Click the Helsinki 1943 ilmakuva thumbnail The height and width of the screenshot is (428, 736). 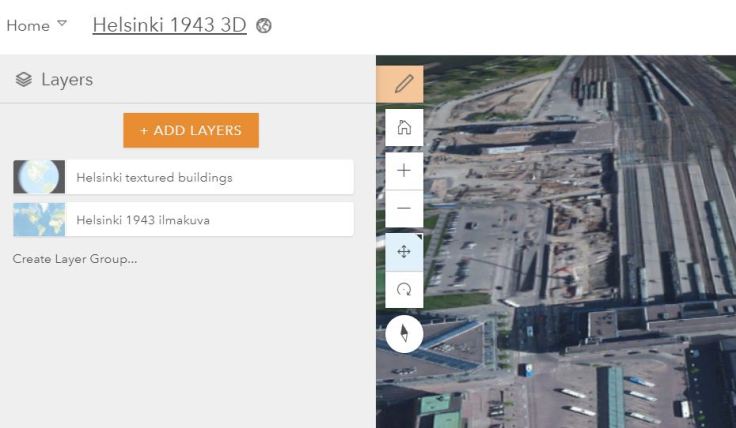pyautogui.click(x=39, y=220)
